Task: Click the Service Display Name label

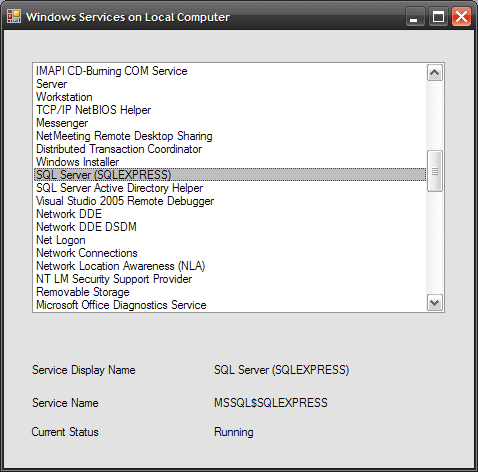Action: 84,370
